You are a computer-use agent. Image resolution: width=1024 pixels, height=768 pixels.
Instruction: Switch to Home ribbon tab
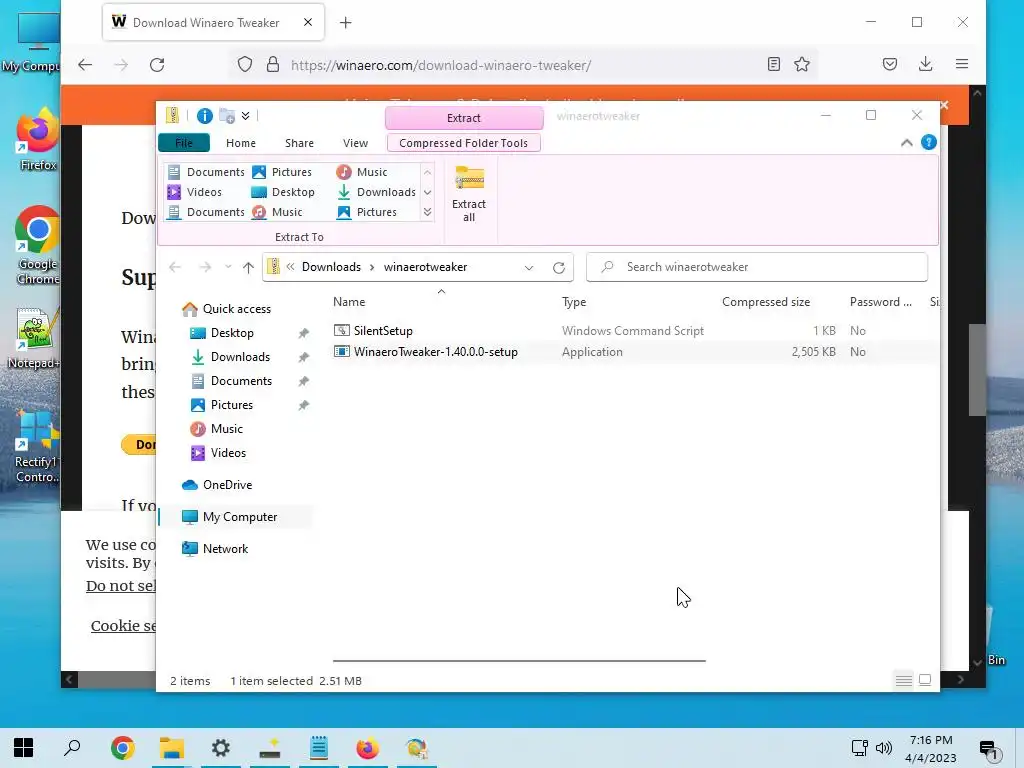(x=241, y=143)
